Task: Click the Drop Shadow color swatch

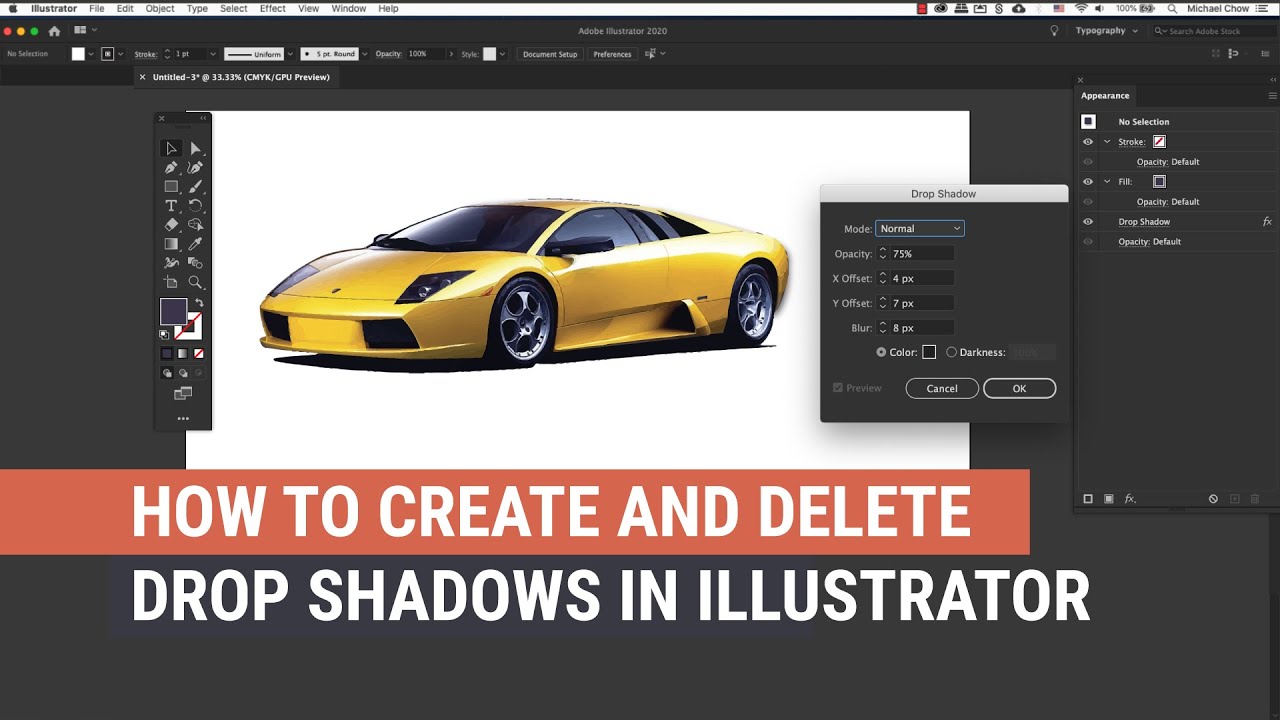Action: pyautogui.click(x=929, y=352)
